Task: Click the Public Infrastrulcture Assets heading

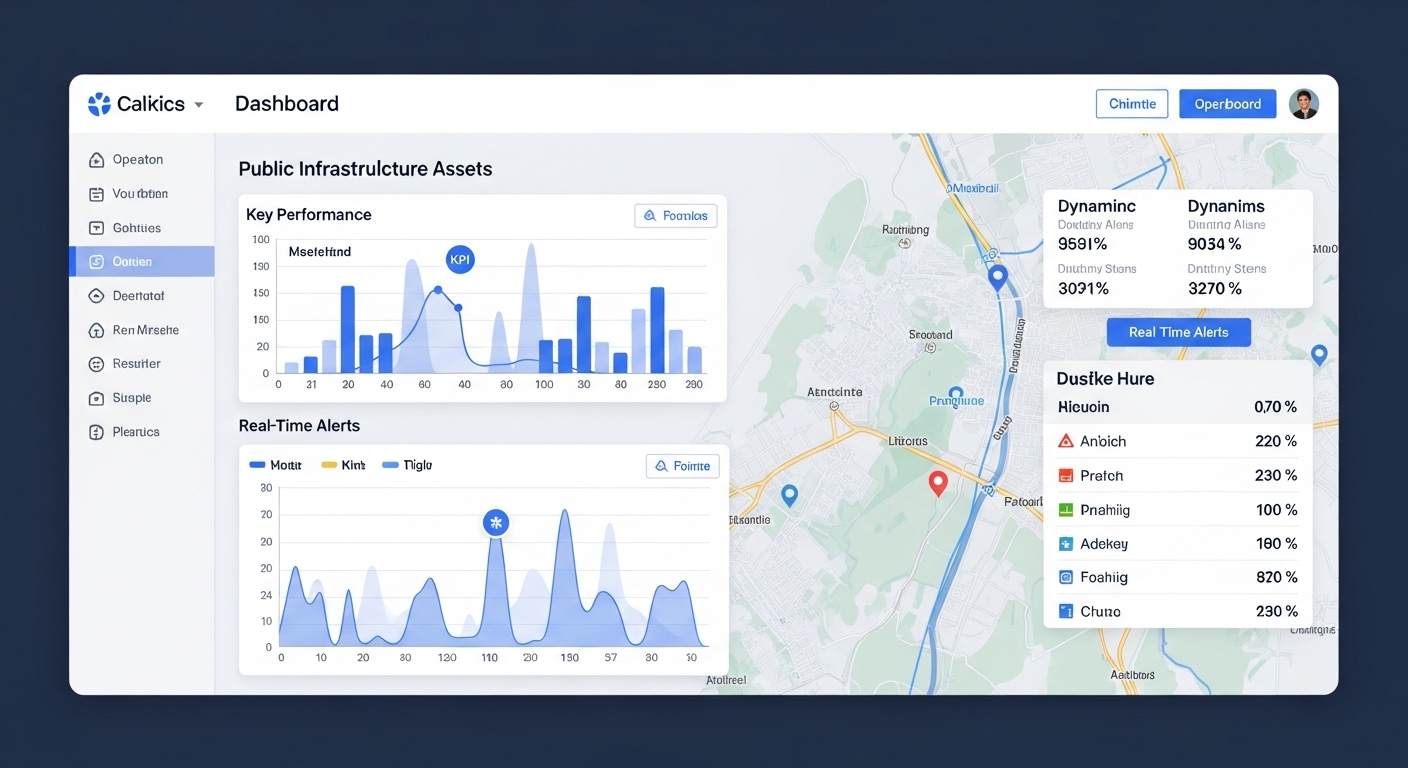Action: 365,169
